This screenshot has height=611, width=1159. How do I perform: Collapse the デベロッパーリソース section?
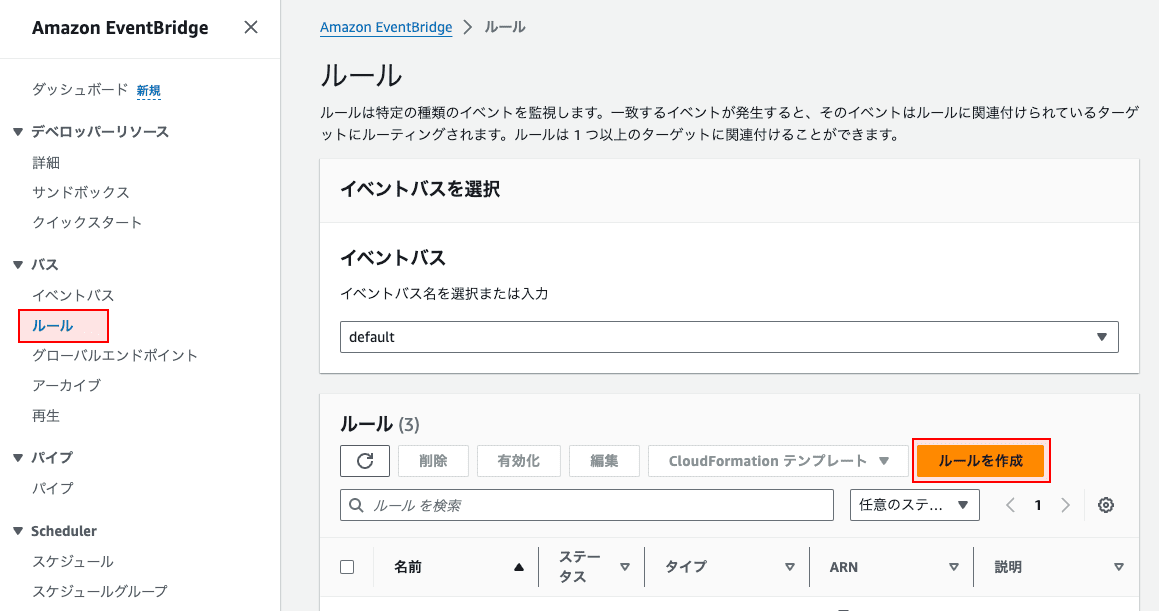(x=18, y=132)
